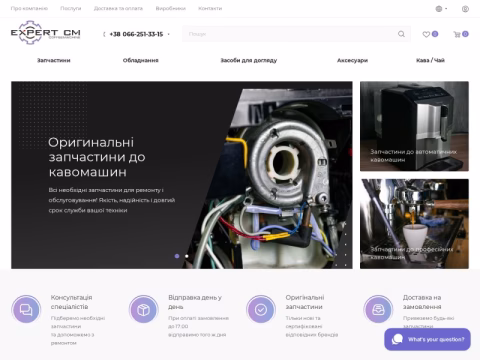
Task: Open the shopping cart icon
Action: (x=457, y=34)
